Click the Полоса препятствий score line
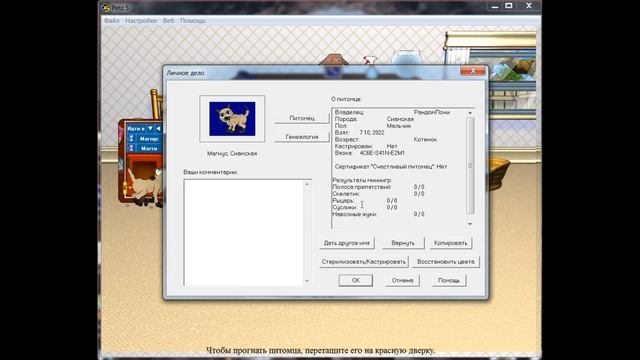This screenshot has width=640, height=360. (x=378, y=187)
